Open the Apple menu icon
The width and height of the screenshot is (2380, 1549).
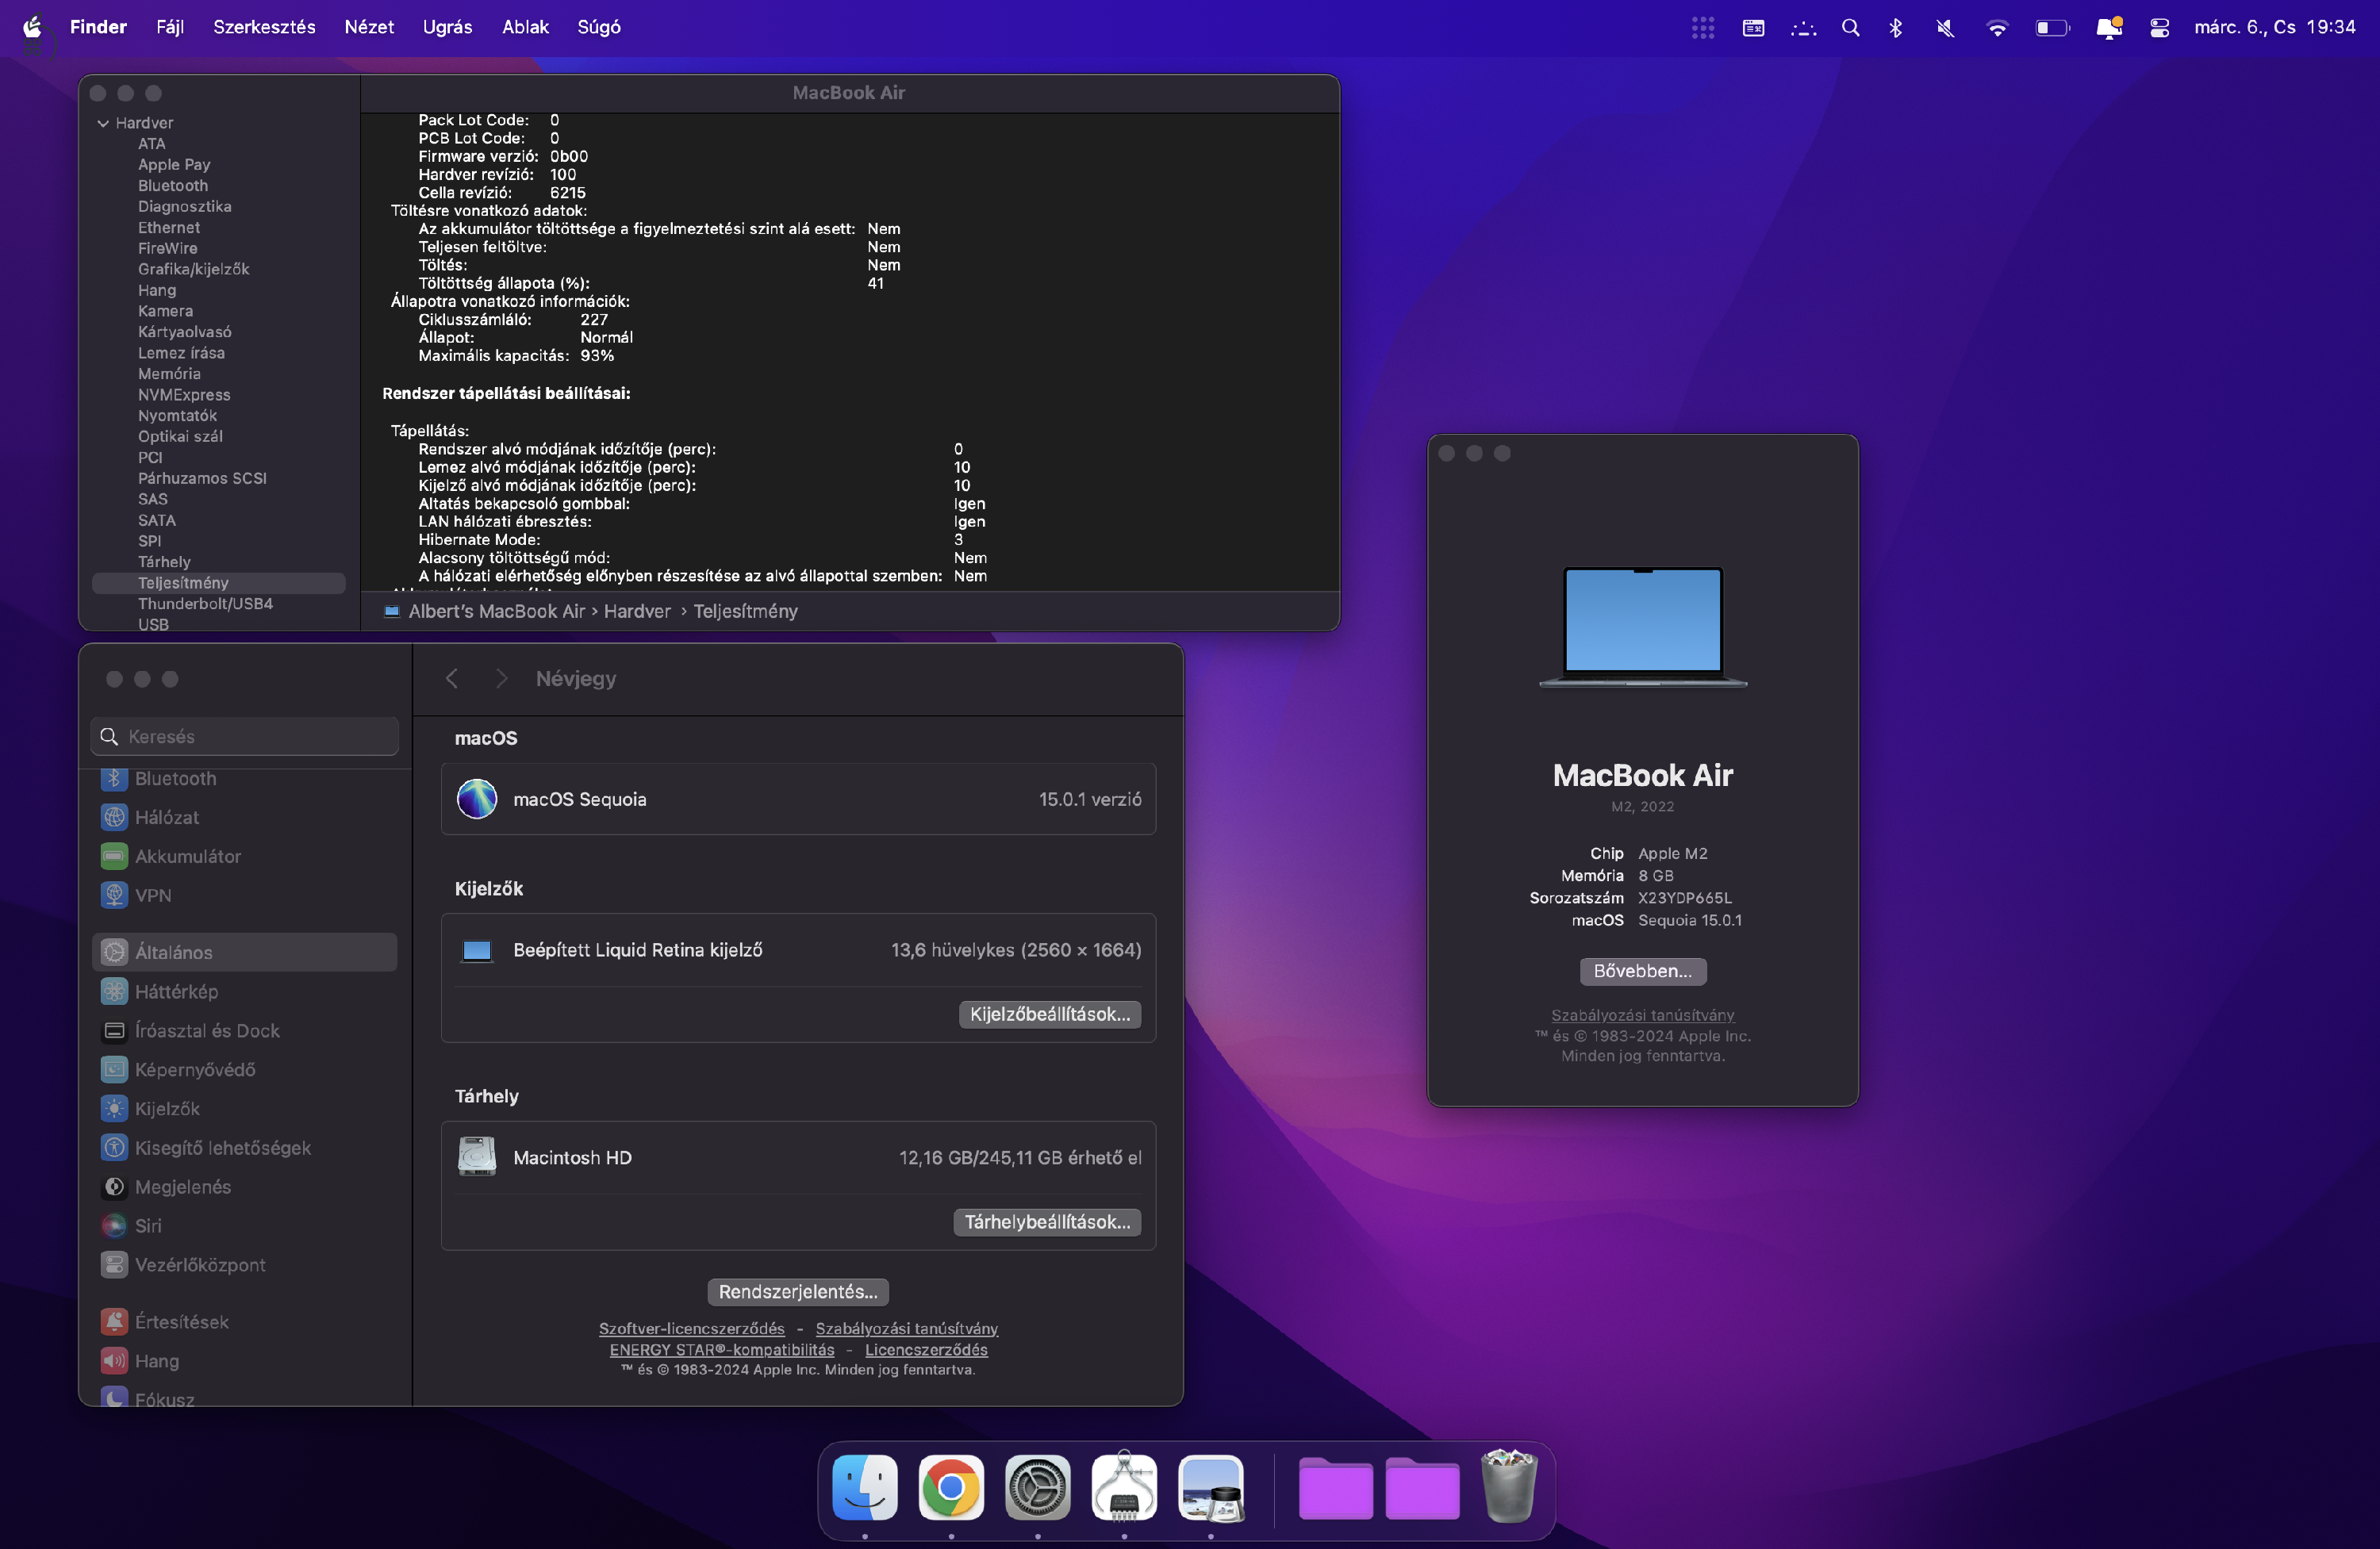32,27
